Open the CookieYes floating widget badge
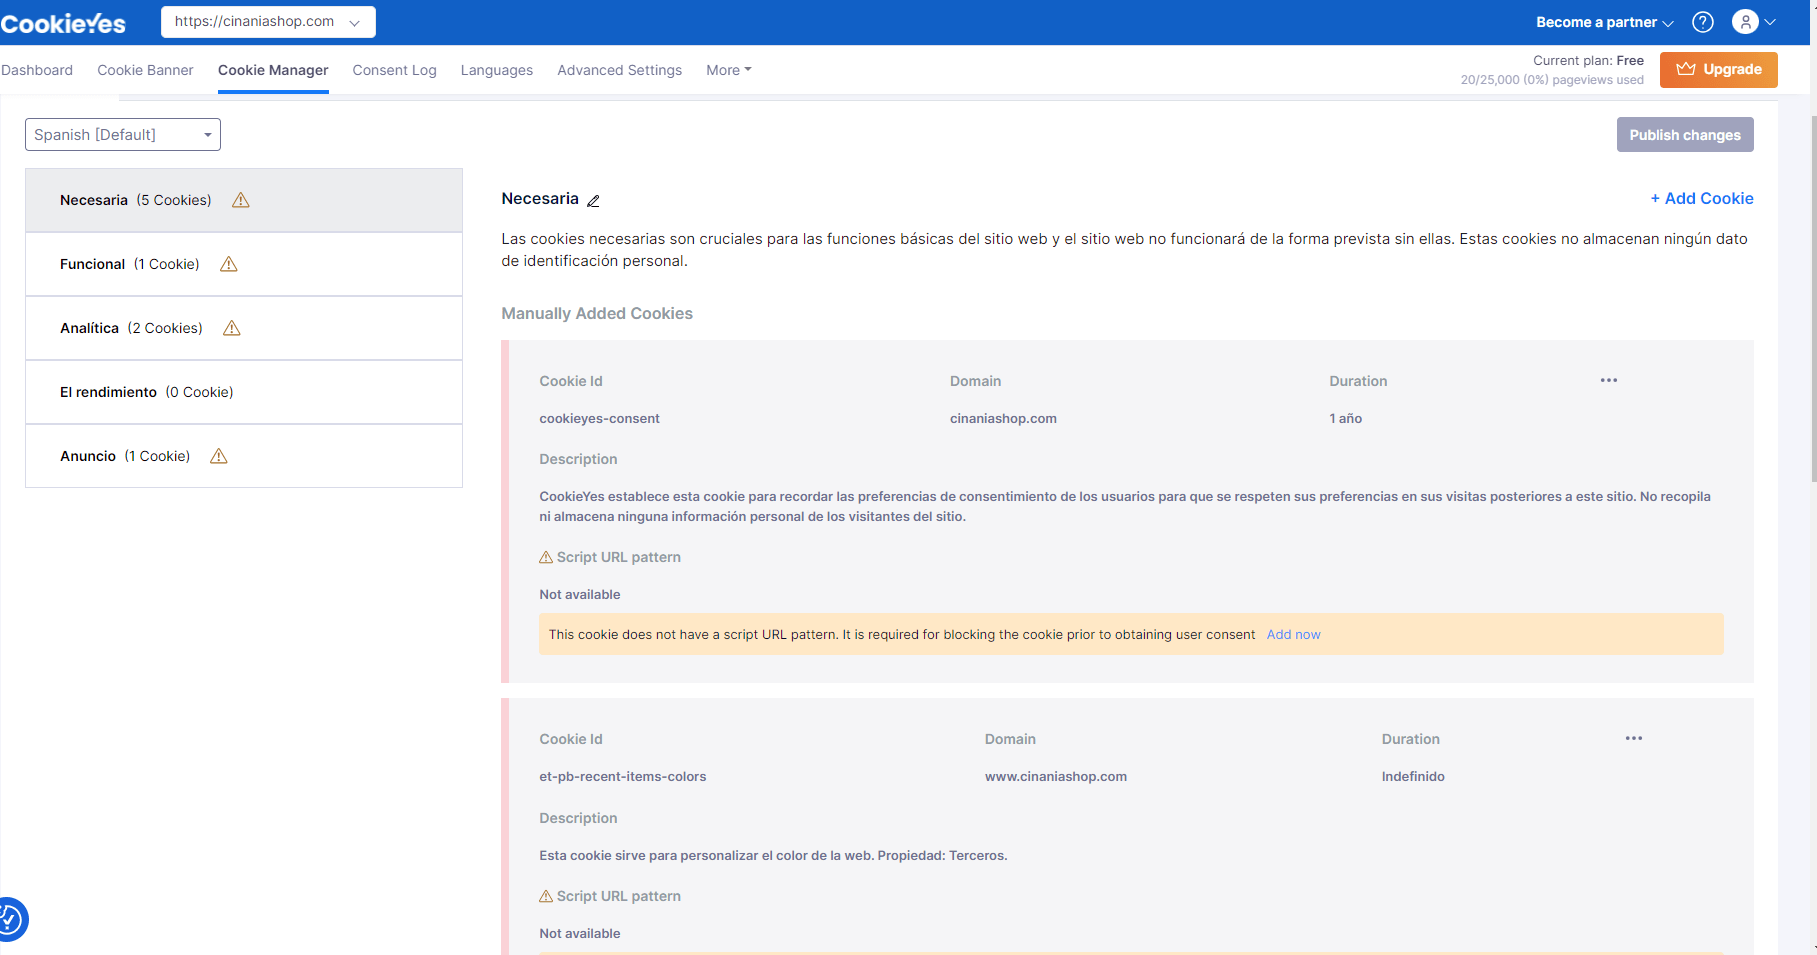The height and width of the screenshot is (955, 1817). [10, 919]
